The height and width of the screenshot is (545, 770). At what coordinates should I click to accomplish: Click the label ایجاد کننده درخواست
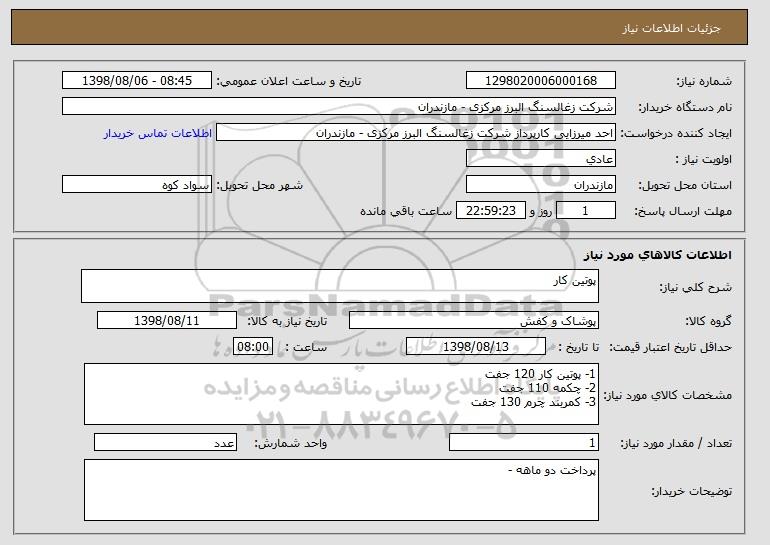(x=676, y=133)
